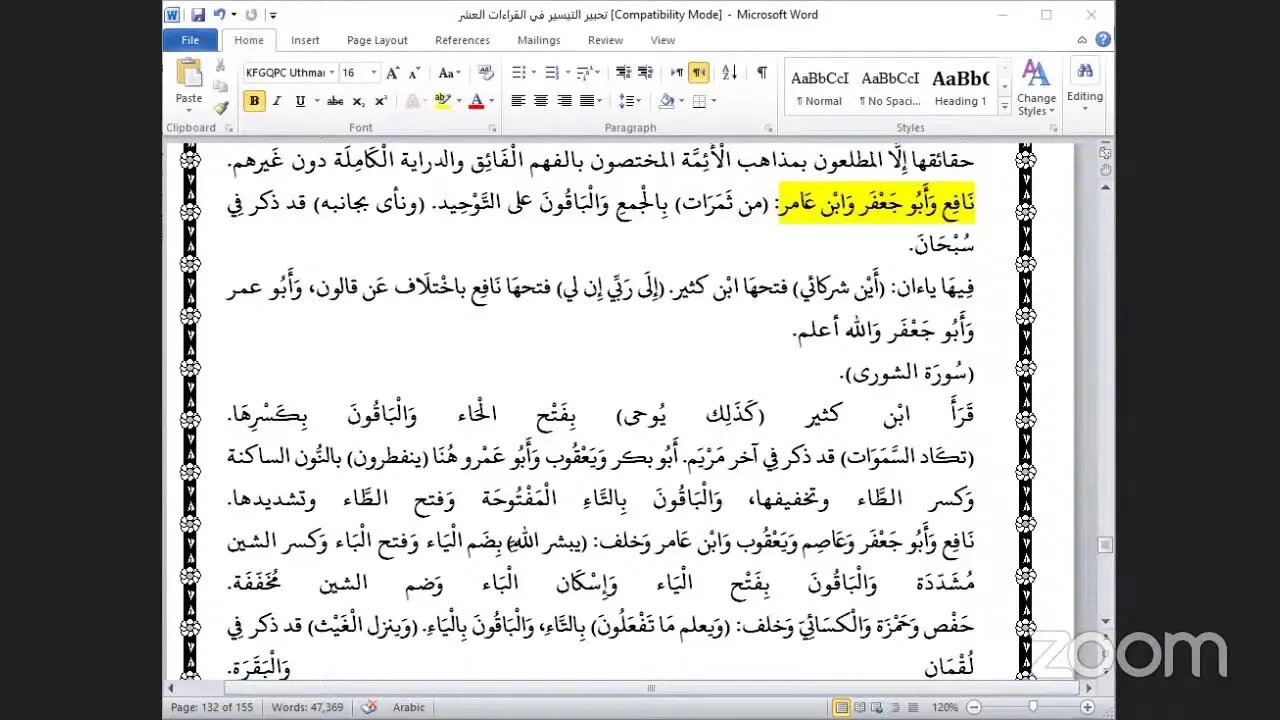Switch to the Mailings tab
The height and width of the screenshot is (720, 1280).
click(539, 40)
